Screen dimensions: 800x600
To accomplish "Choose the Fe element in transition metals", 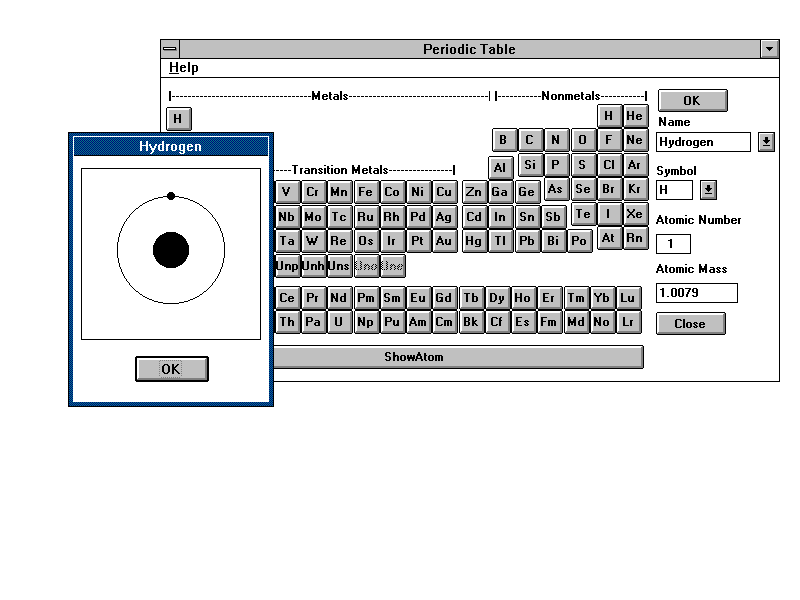I will (x=365, y=192).
